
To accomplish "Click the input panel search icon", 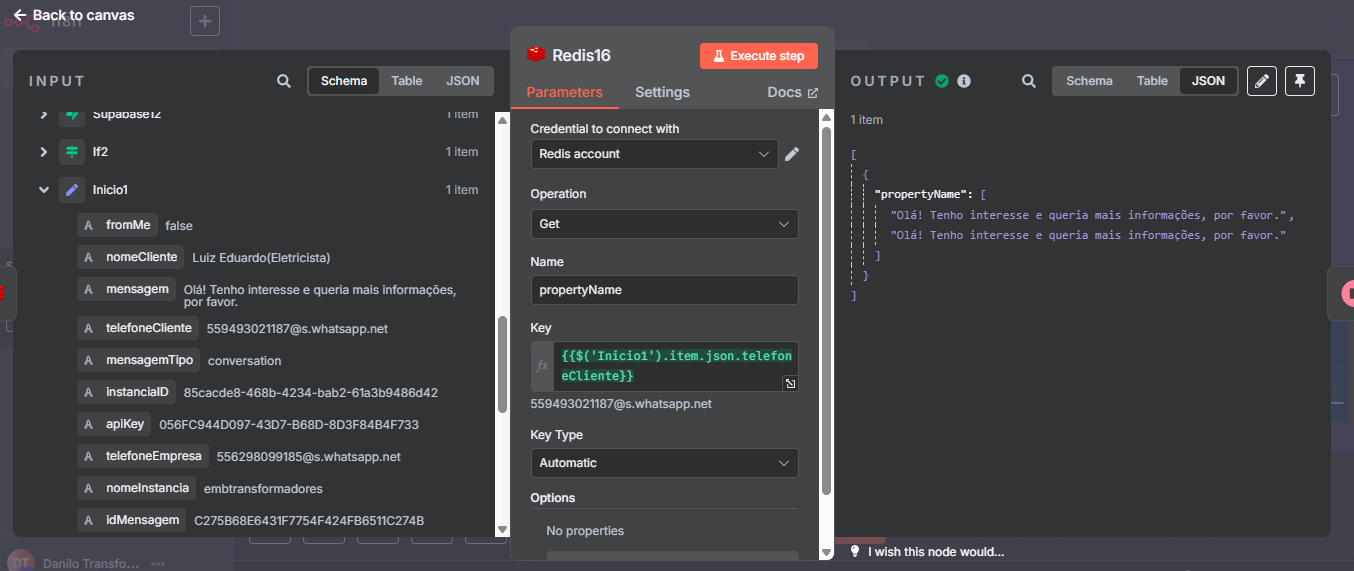I will point(284,81).
